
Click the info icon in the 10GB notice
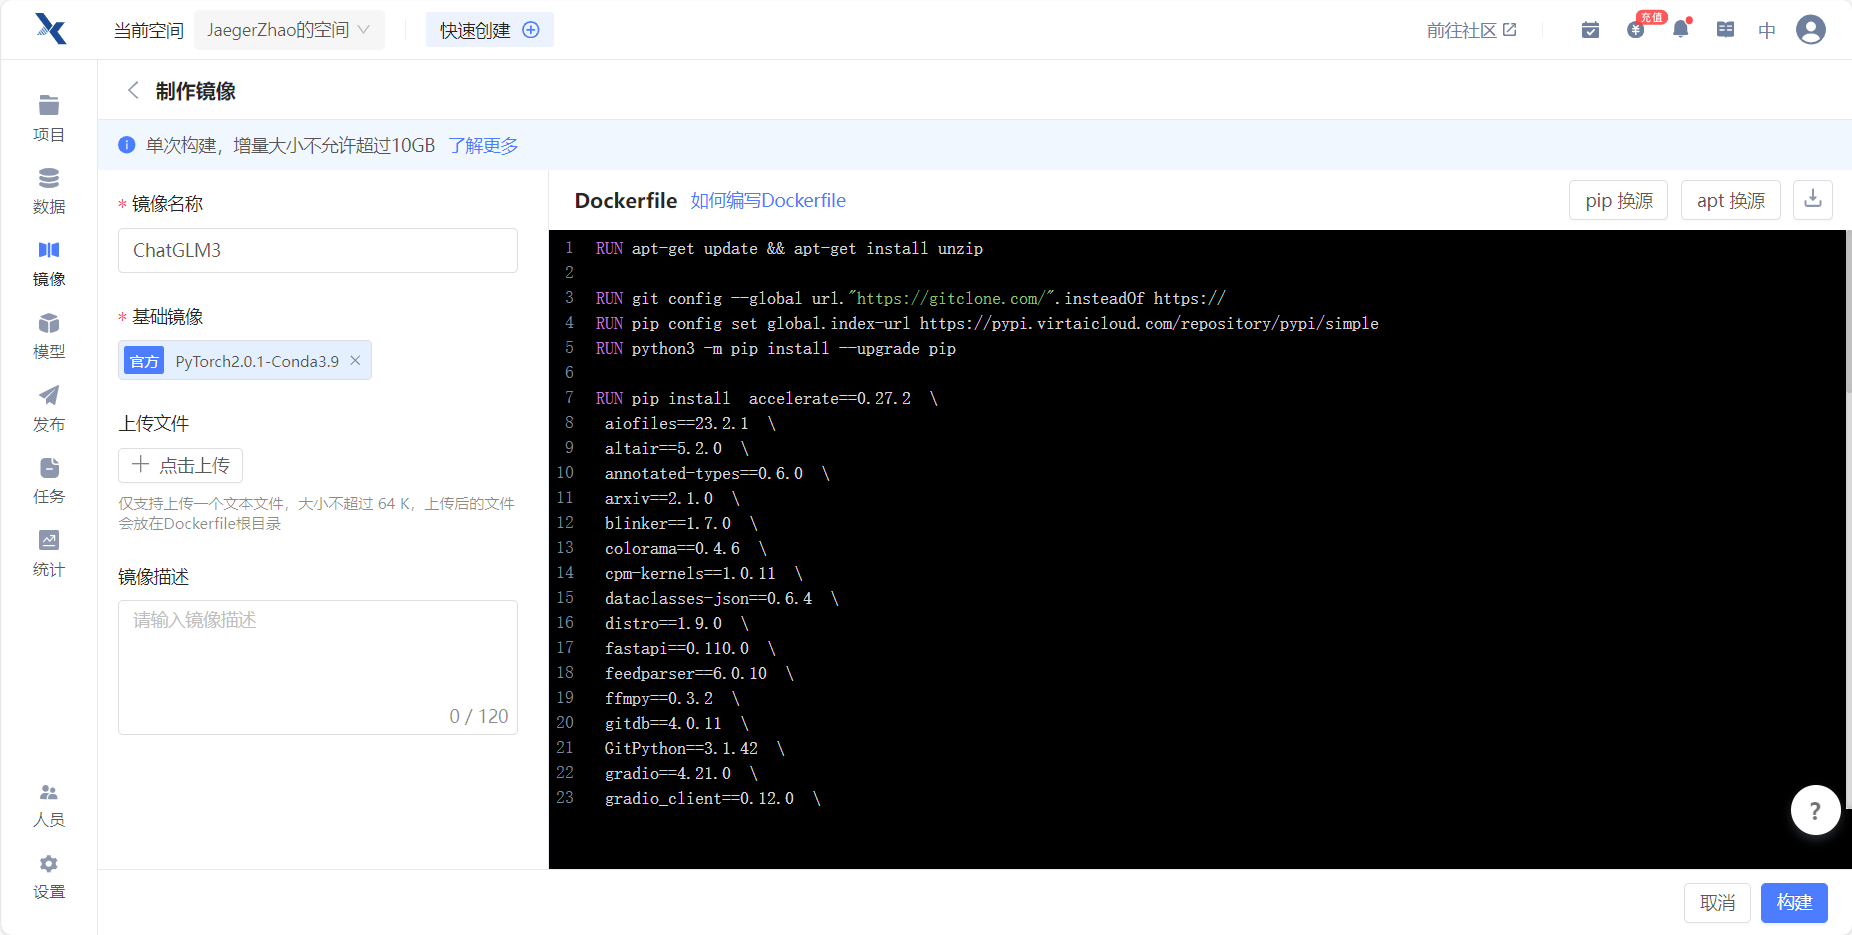[127, 145]
